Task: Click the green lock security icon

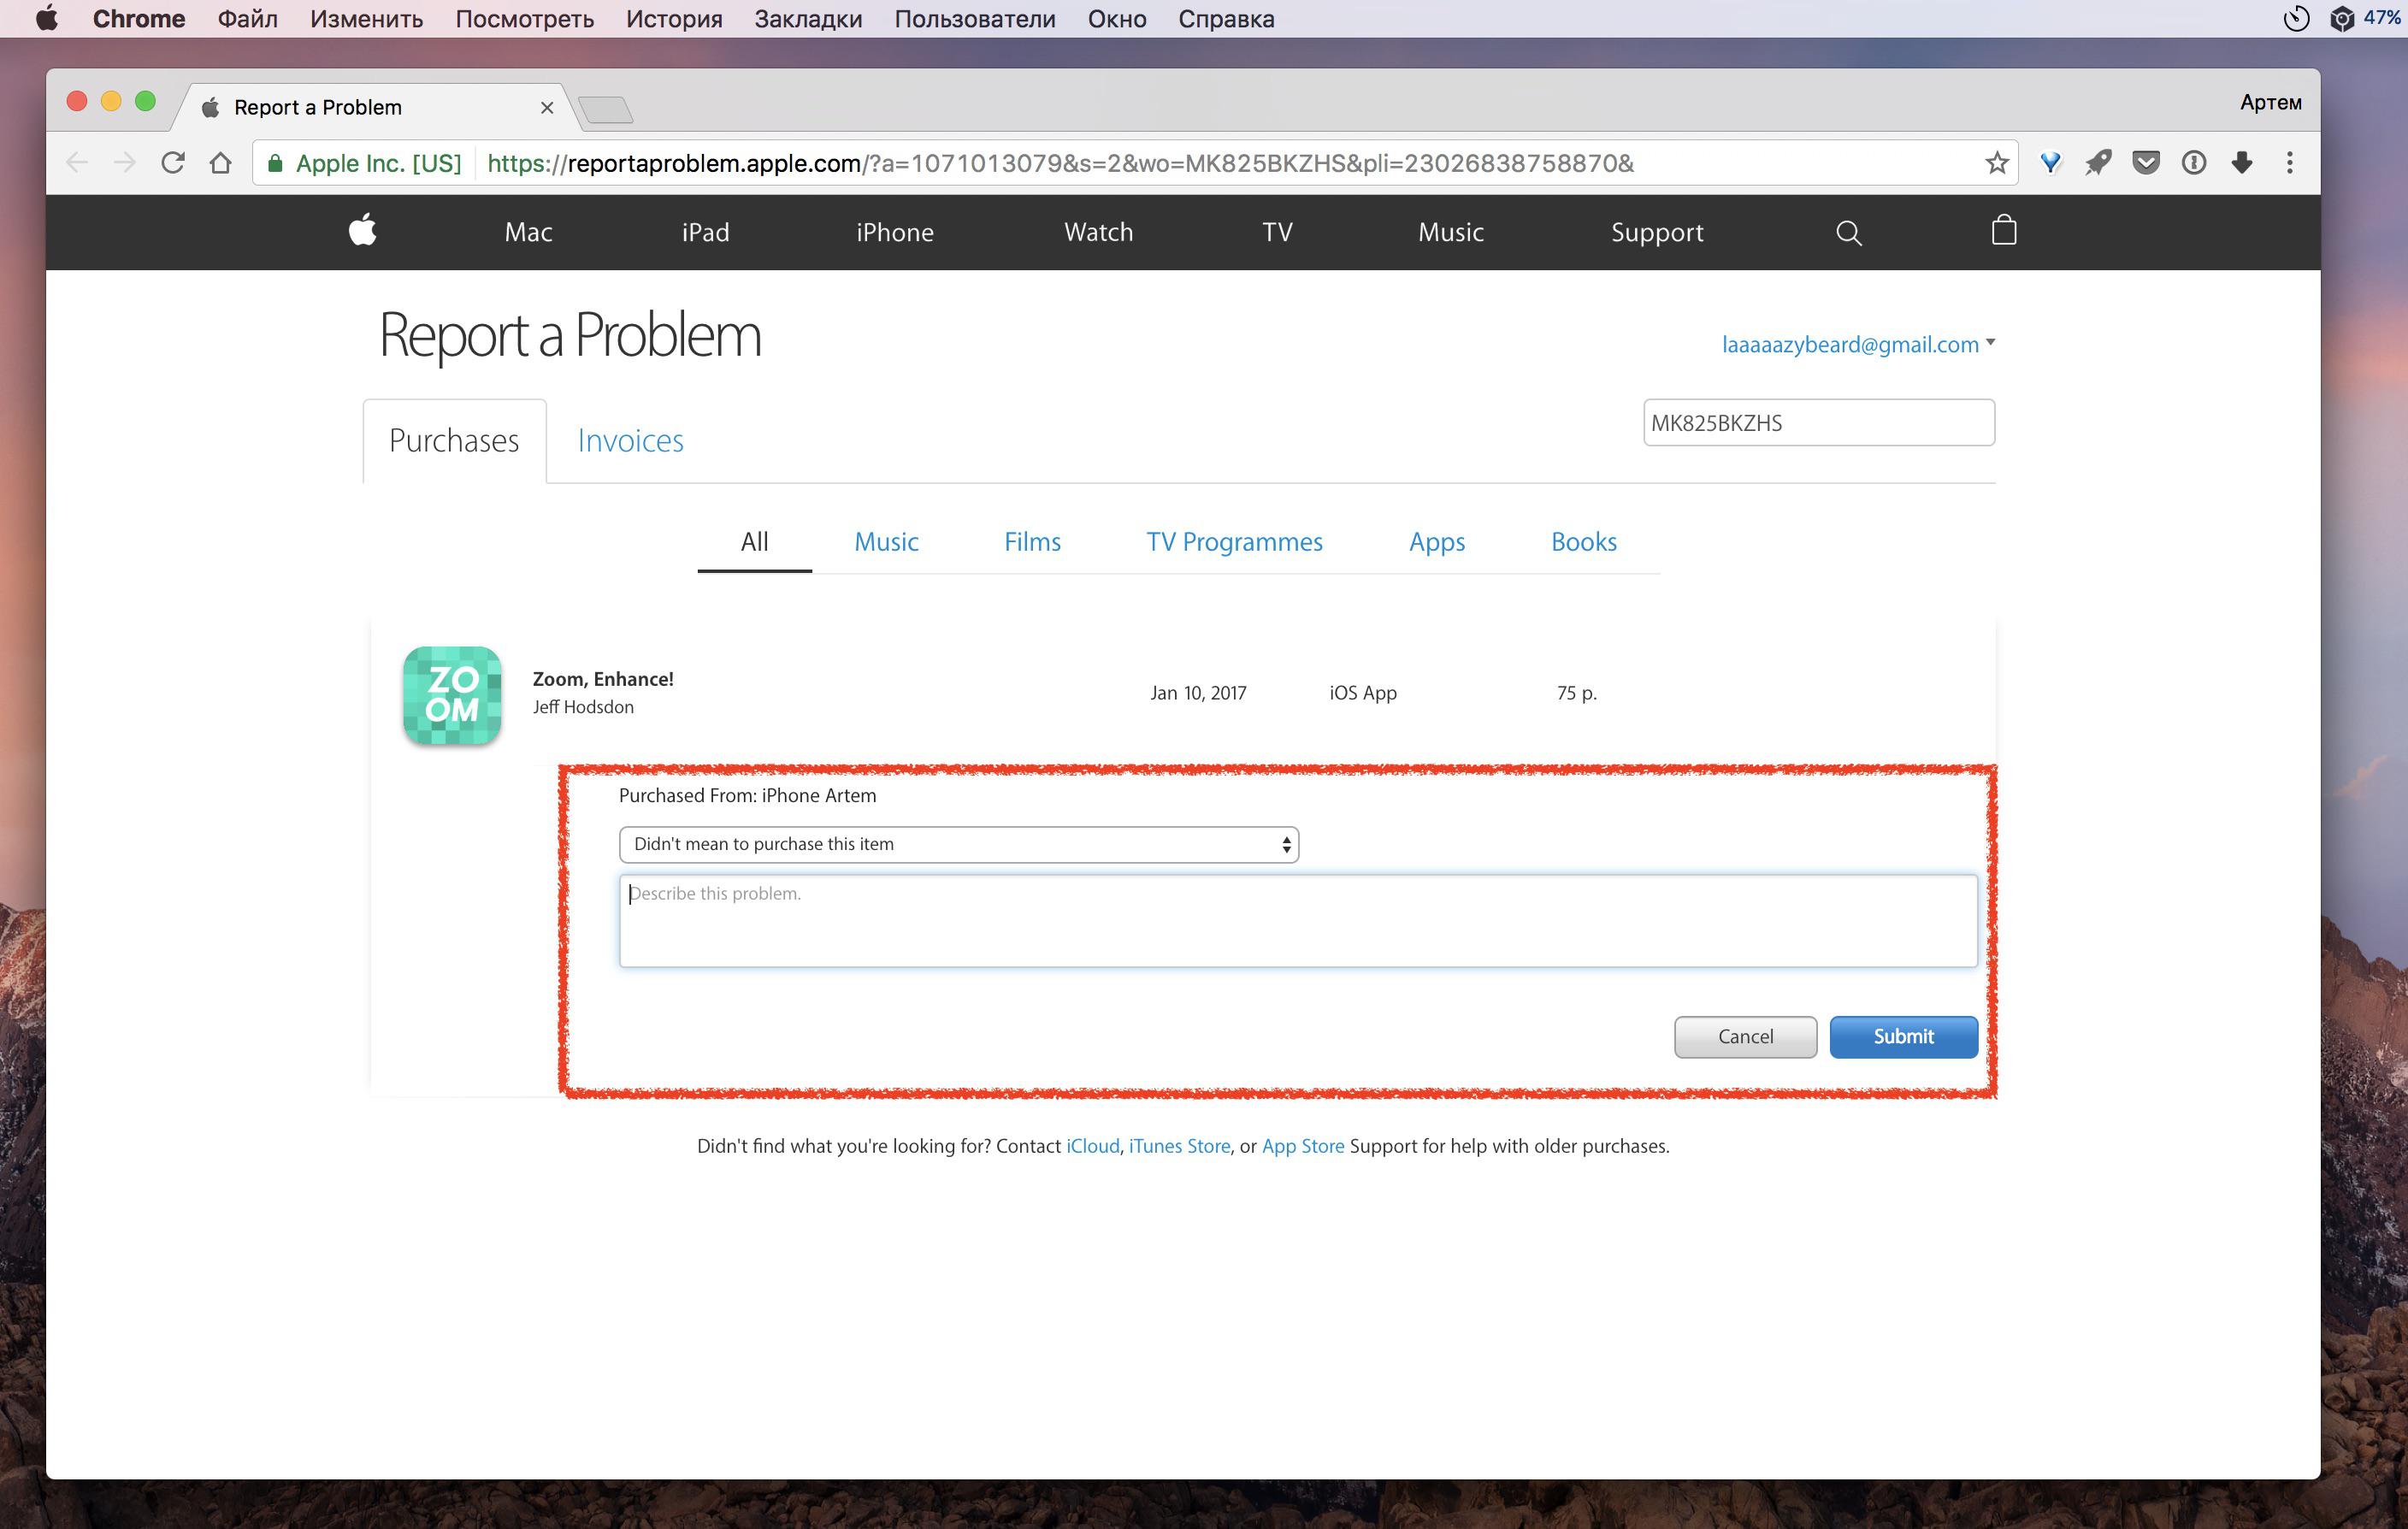Action: (x=275, y=163)
